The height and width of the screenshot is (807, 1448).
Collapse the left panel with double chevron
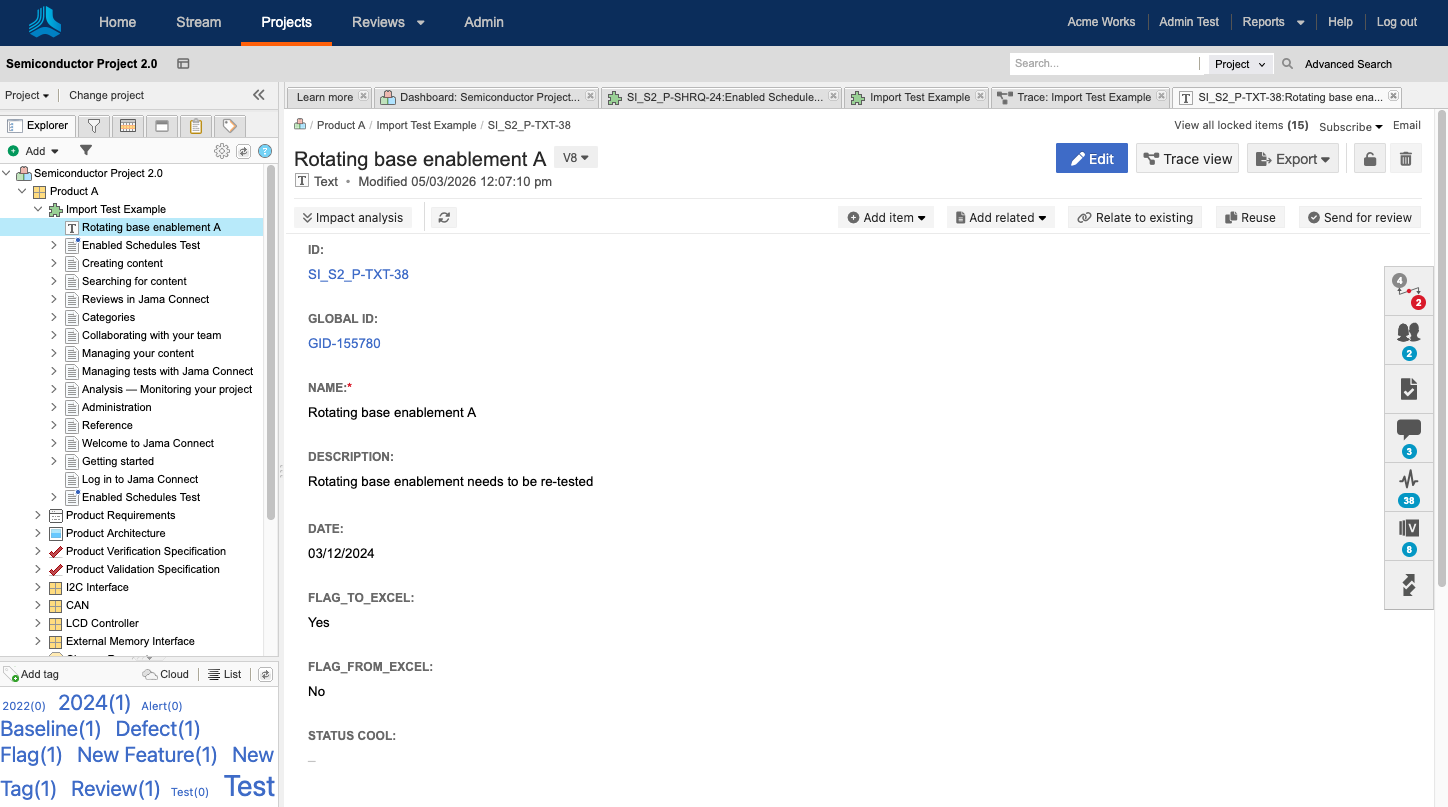pos(259,95)
